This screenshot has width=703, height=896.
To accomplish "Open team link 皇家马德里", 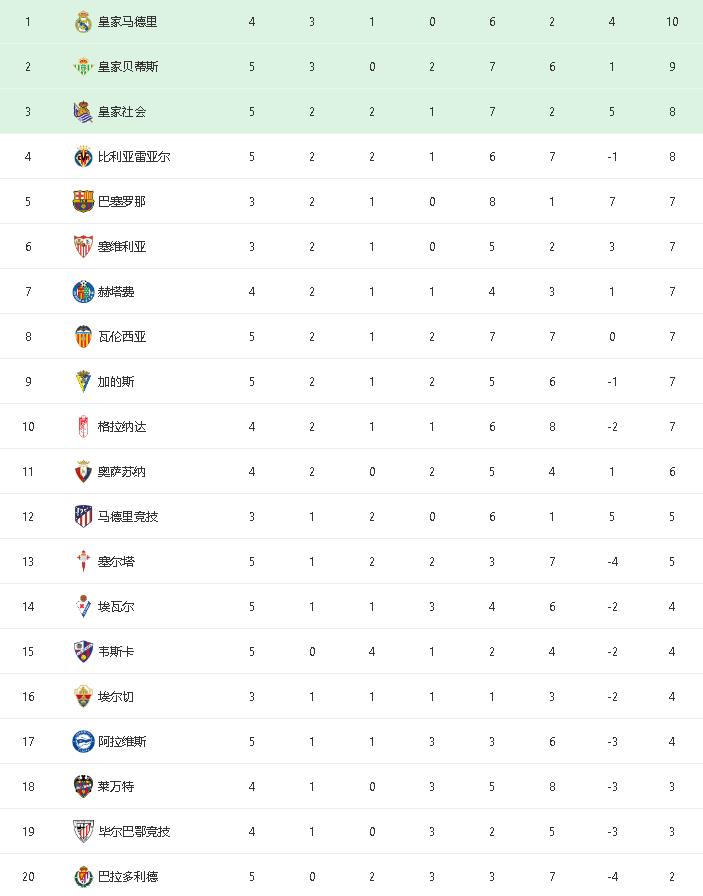I will pyautogui.click(x=127, y=22).
